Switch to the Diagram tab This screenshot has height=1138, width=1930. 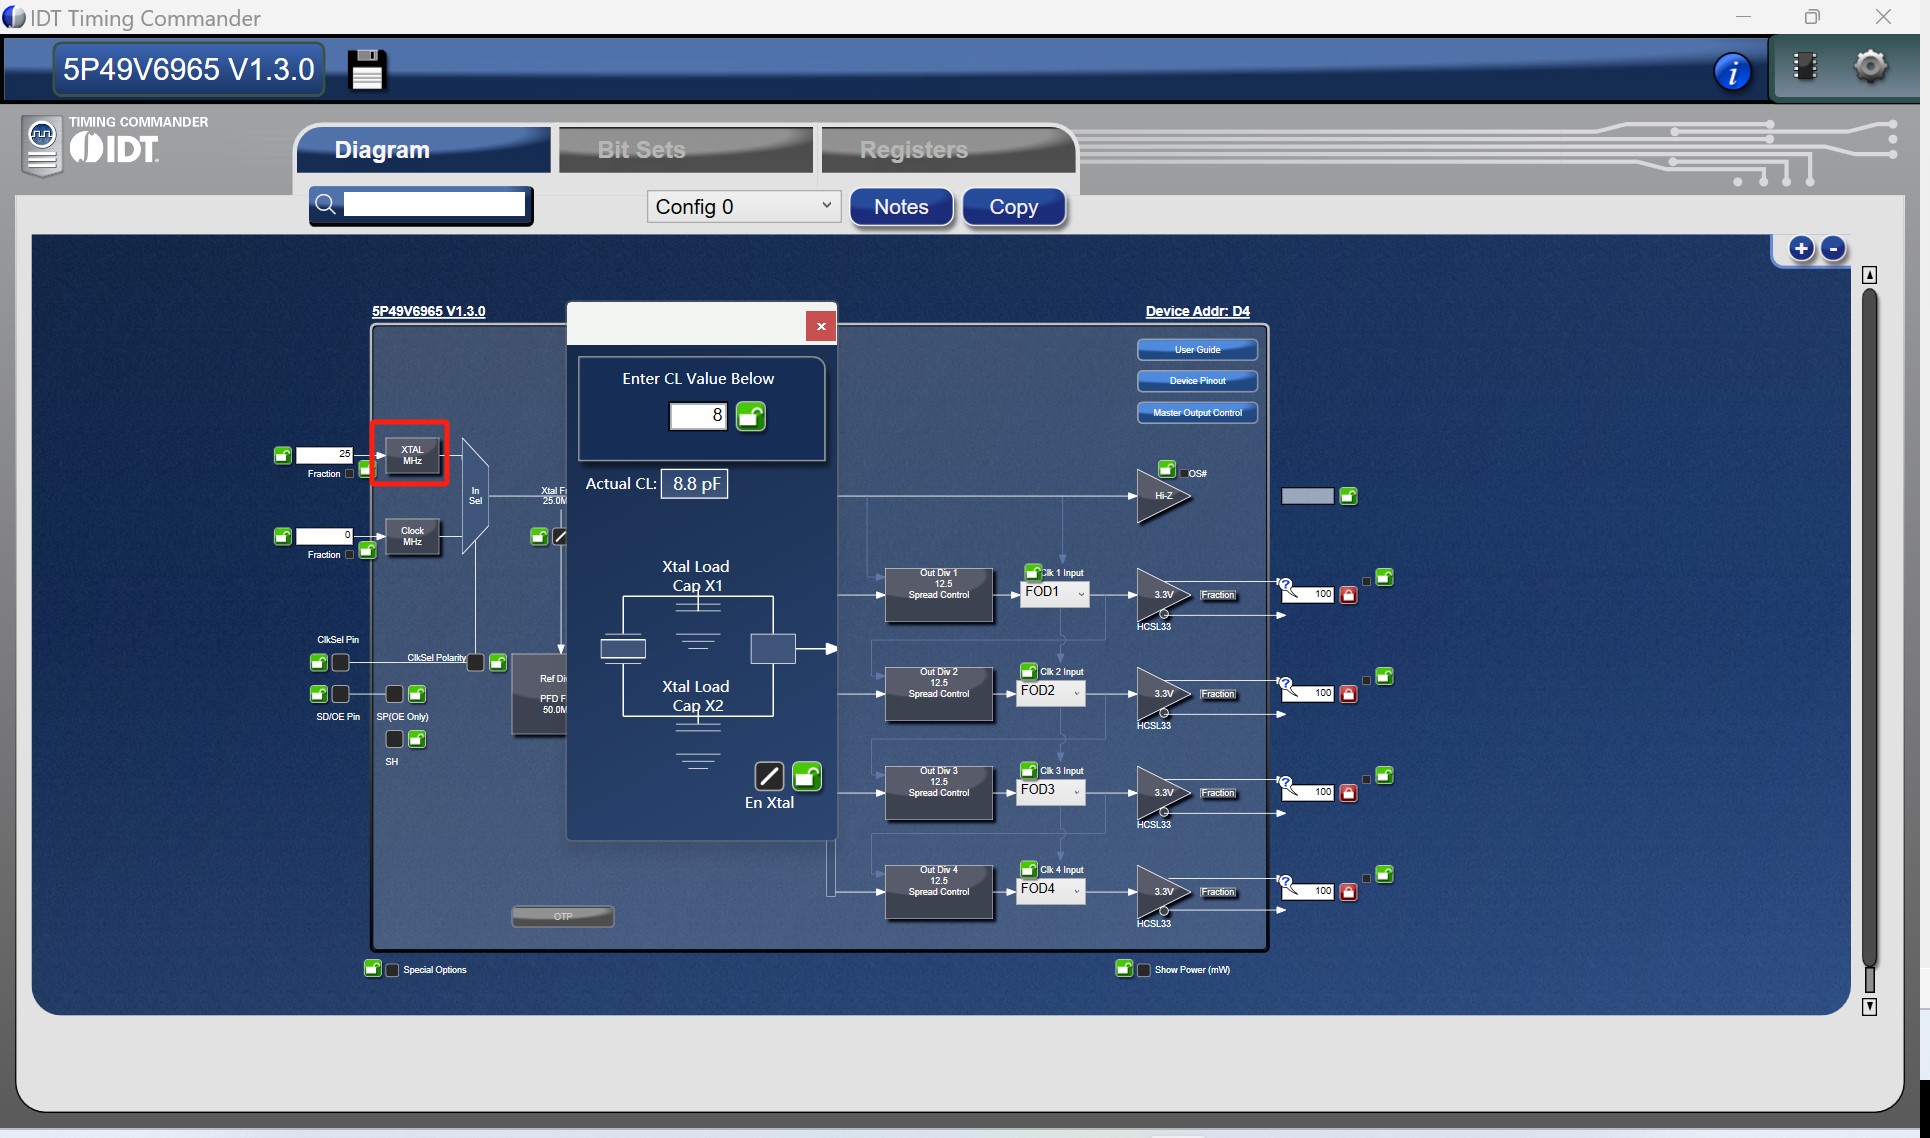point(423,150)
